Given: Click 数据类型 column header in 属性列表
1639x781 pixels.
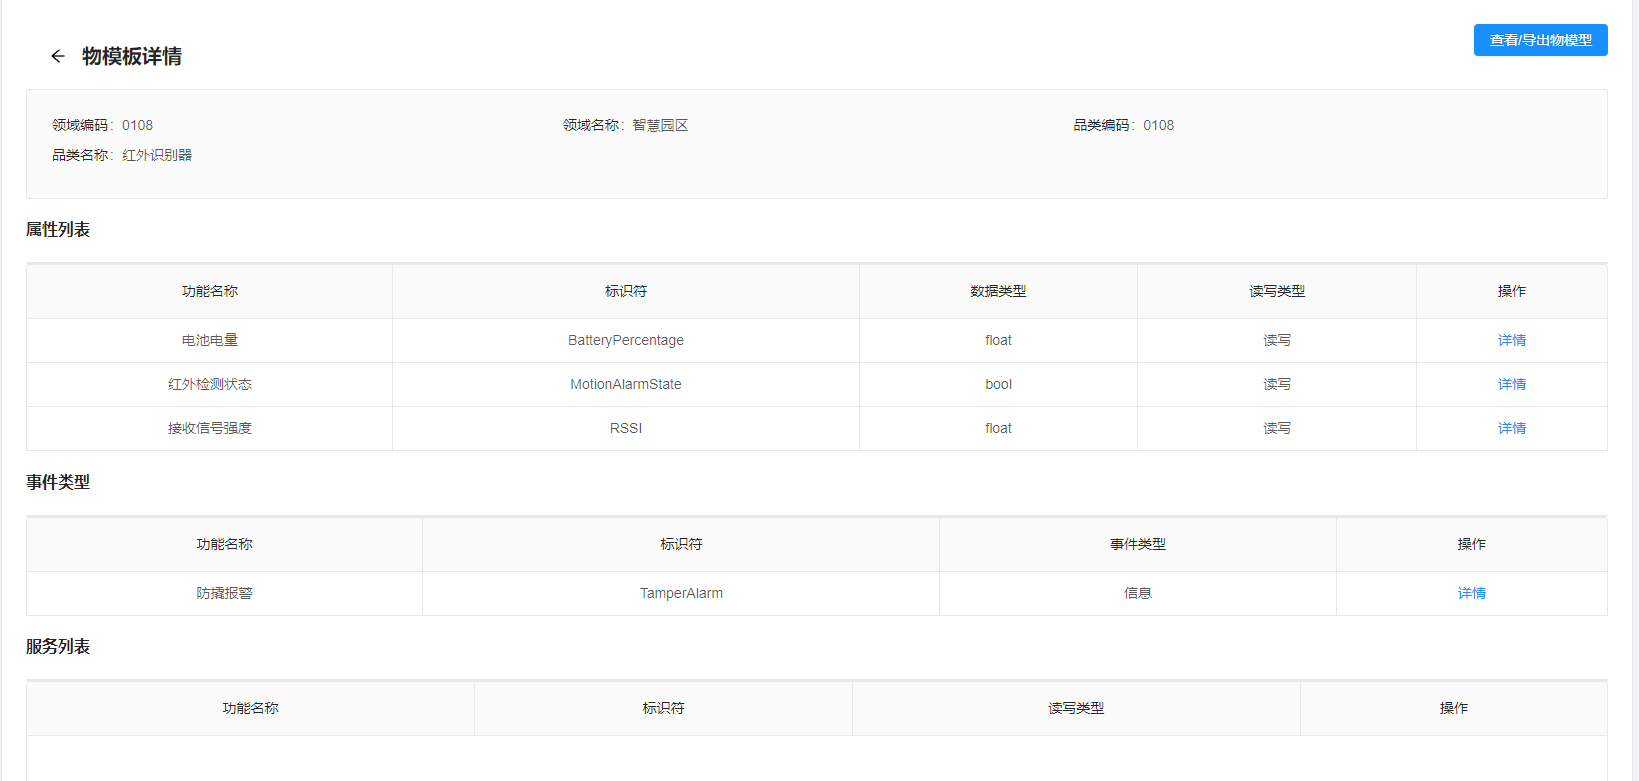Looking at the screenshot, I should click(x=998, y=291).
